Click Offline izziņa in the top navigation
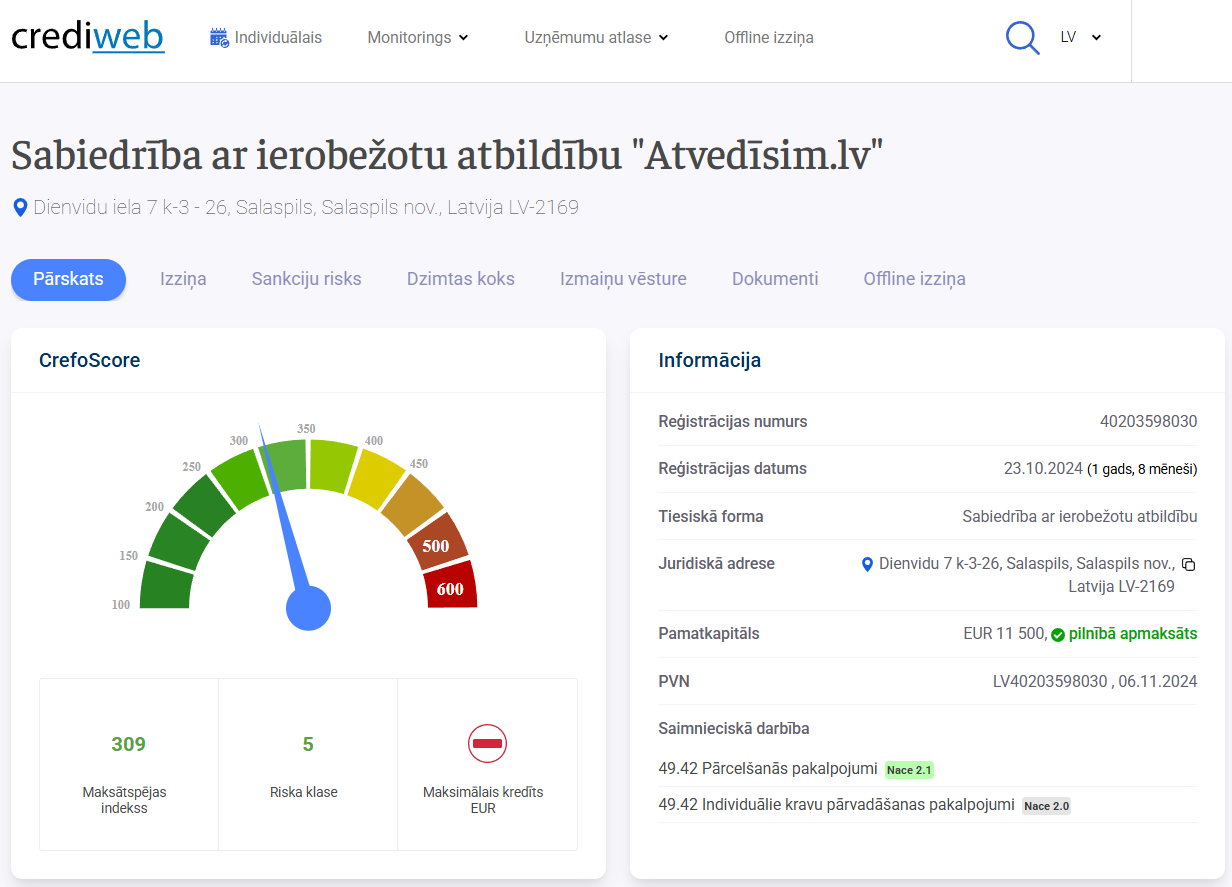 tap(769, 38)
